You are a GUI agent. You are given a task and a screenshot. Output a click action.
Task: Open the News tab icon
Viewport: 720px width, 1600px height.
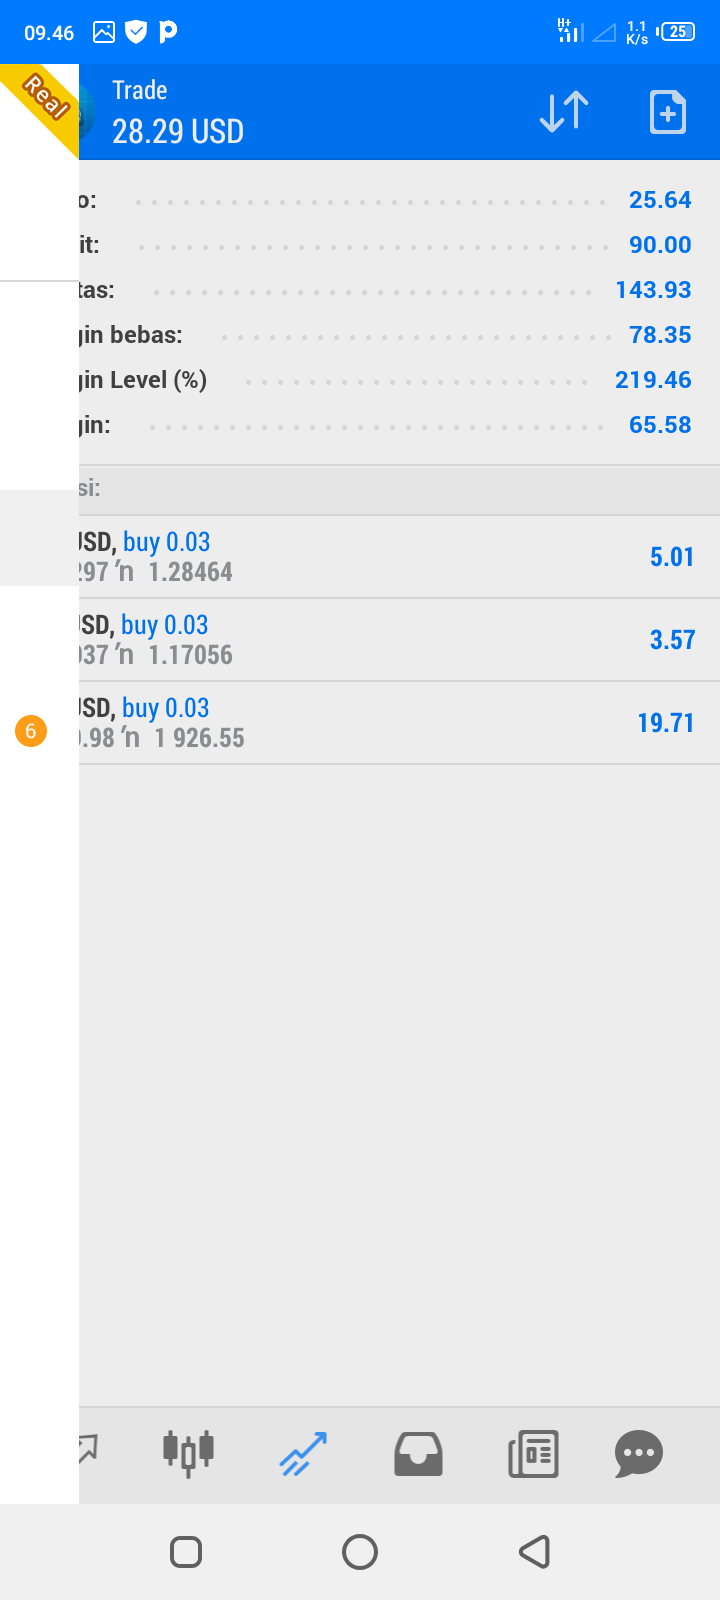pyautogui.click(x=533, y=1453)
